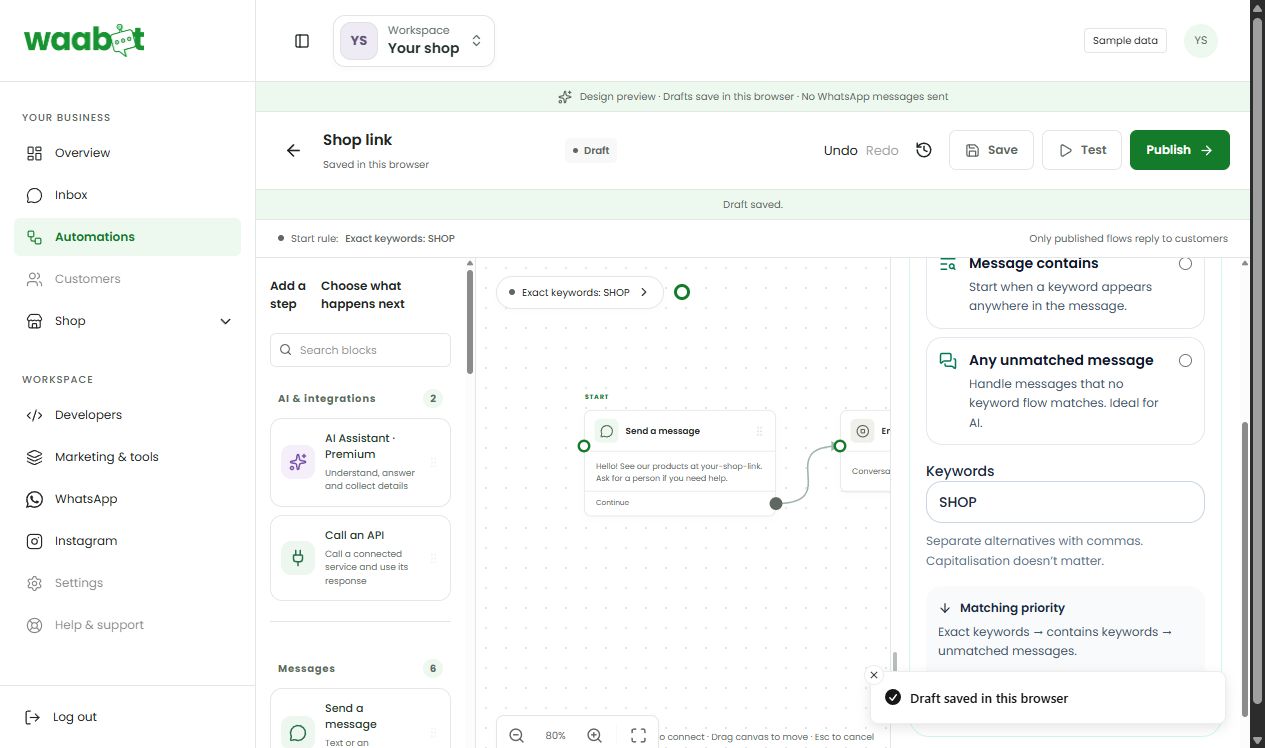Test the flow
This screenshot has width=1265, height=748.
pos(1081,150)
